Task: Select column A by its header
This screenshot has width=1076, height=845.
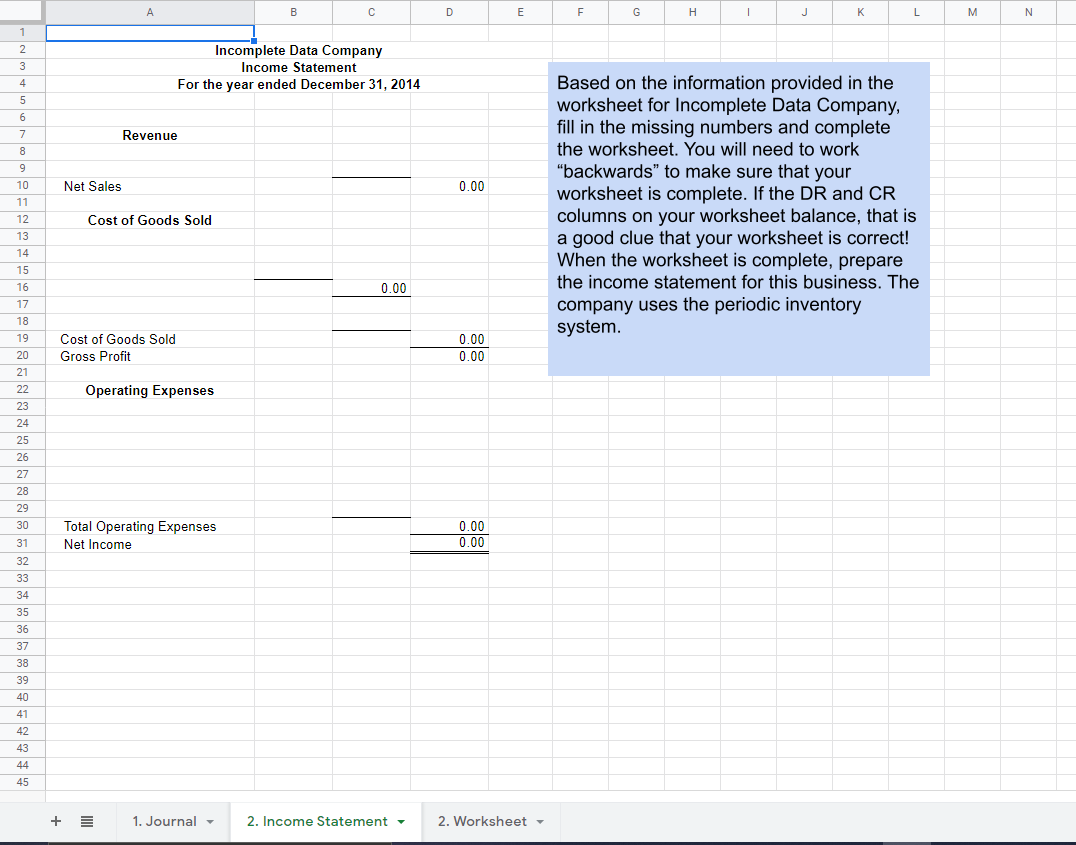Action: pos(150,11)
